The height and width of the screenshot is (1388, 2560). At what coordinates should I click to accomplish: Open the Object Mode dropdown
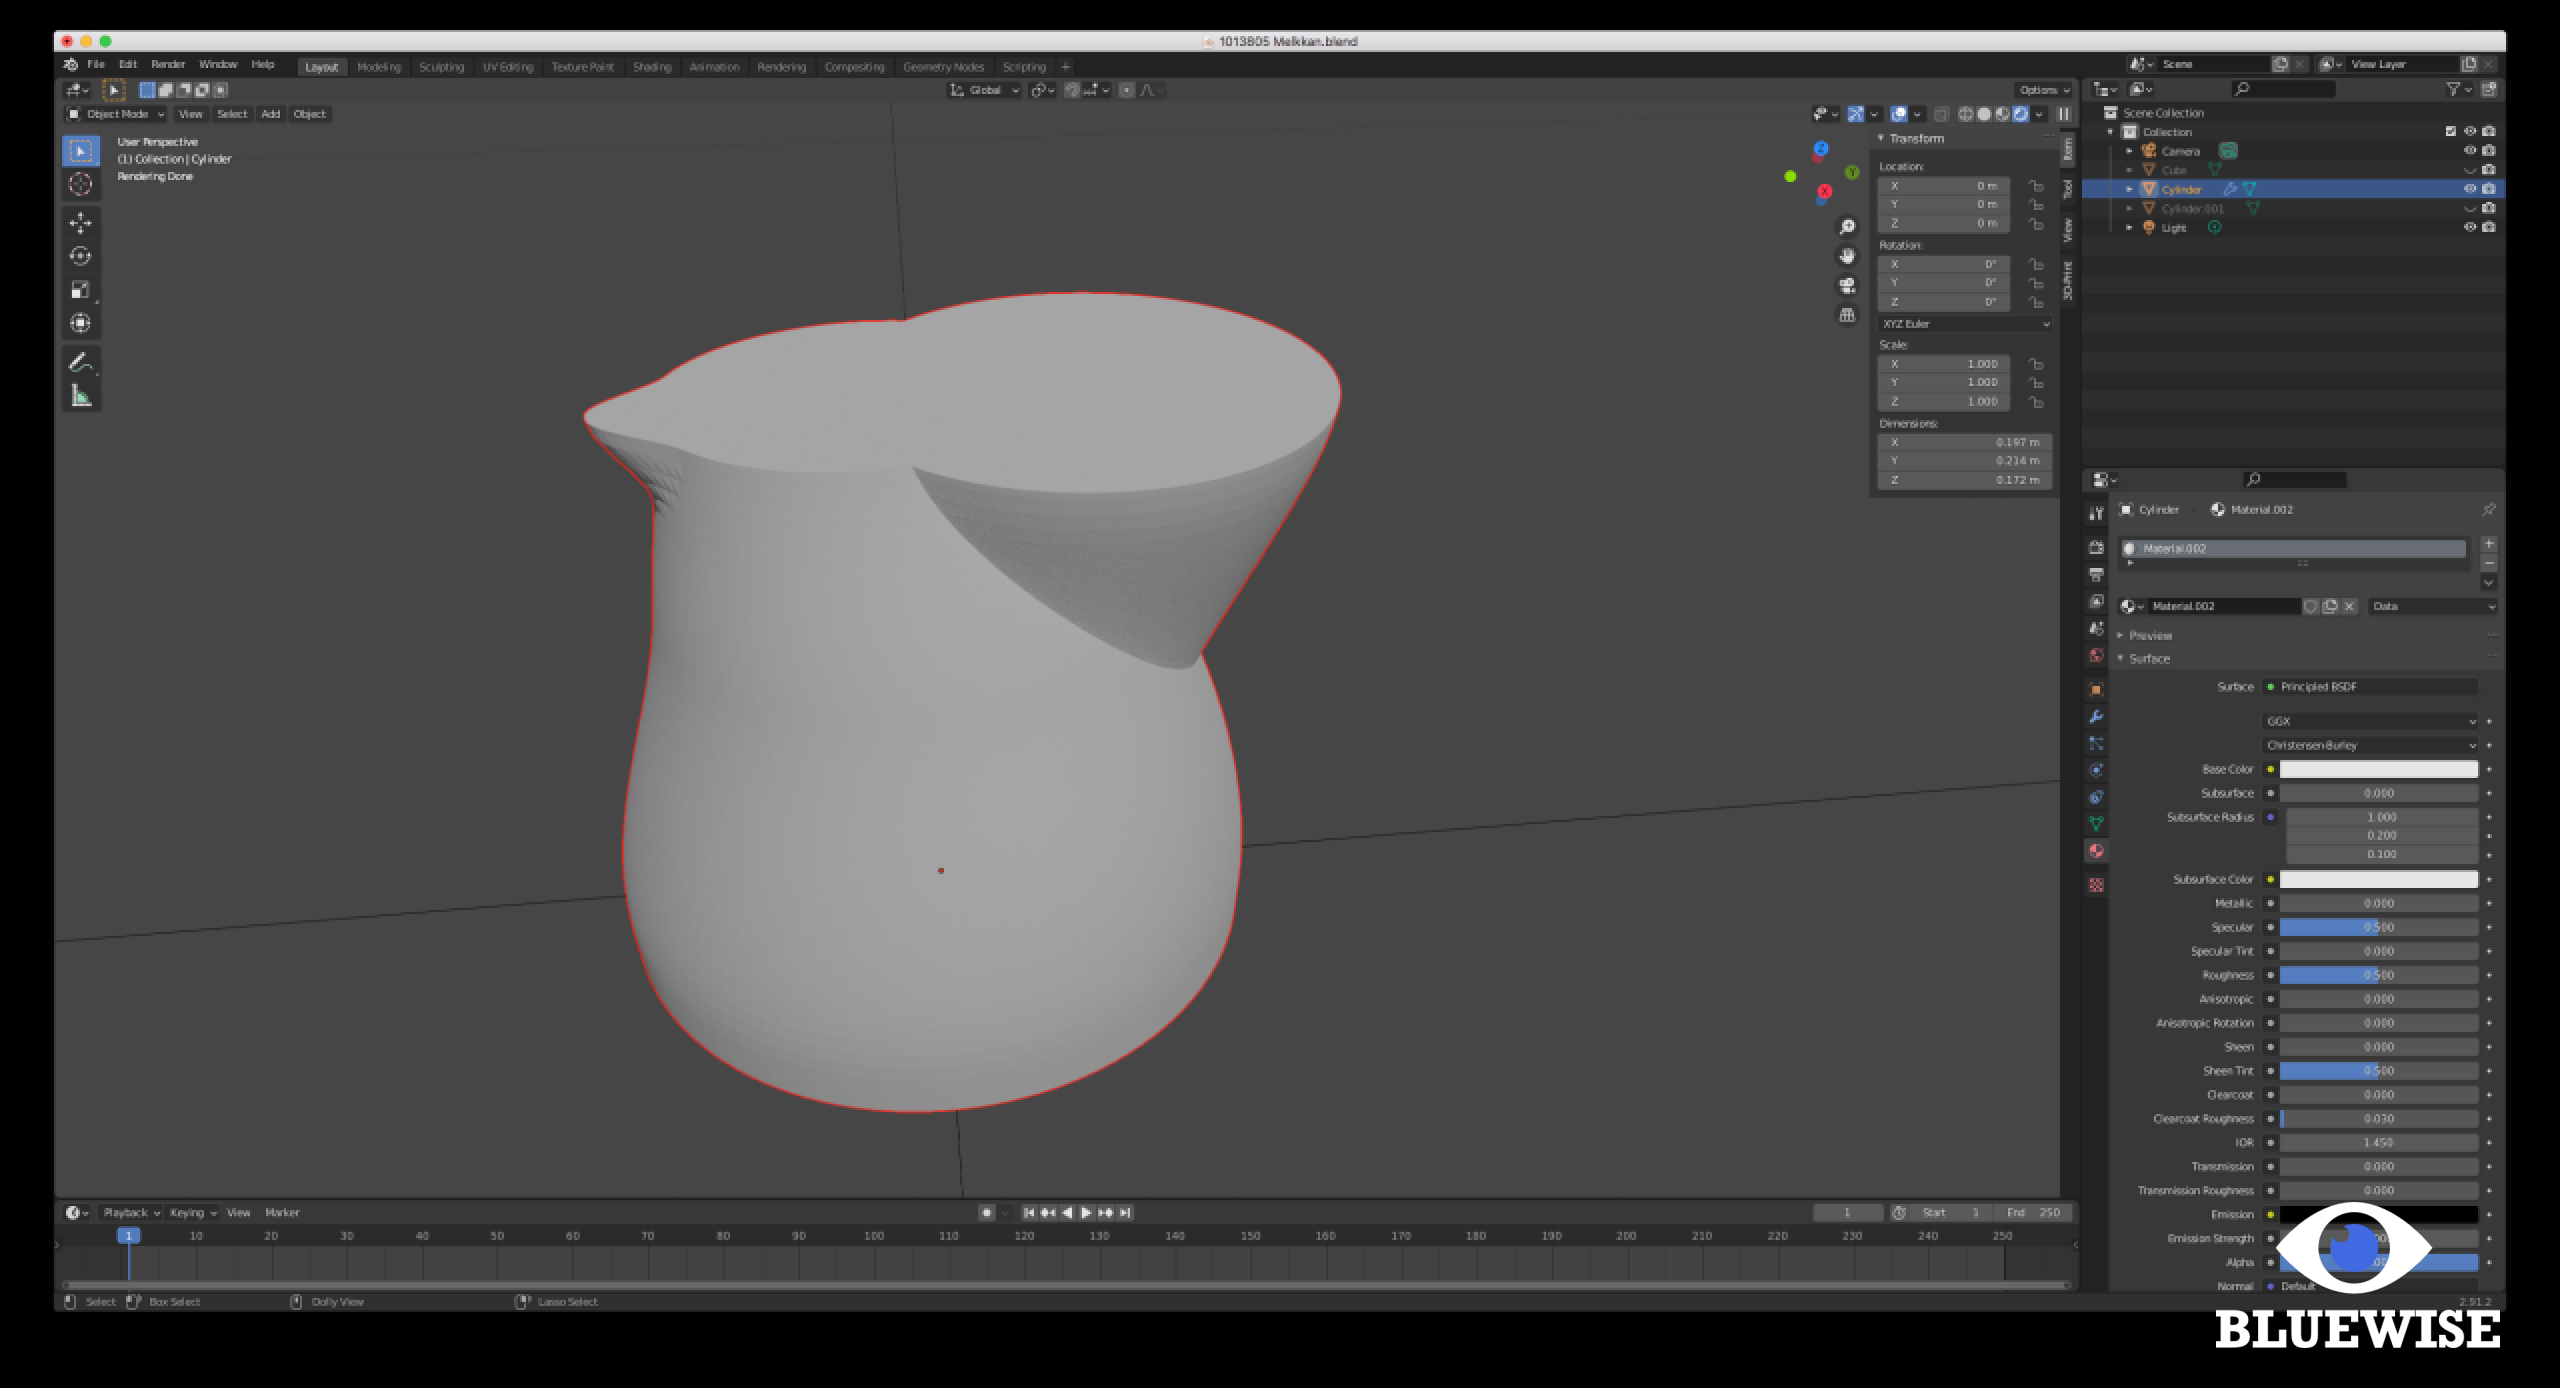click(116, 114)
